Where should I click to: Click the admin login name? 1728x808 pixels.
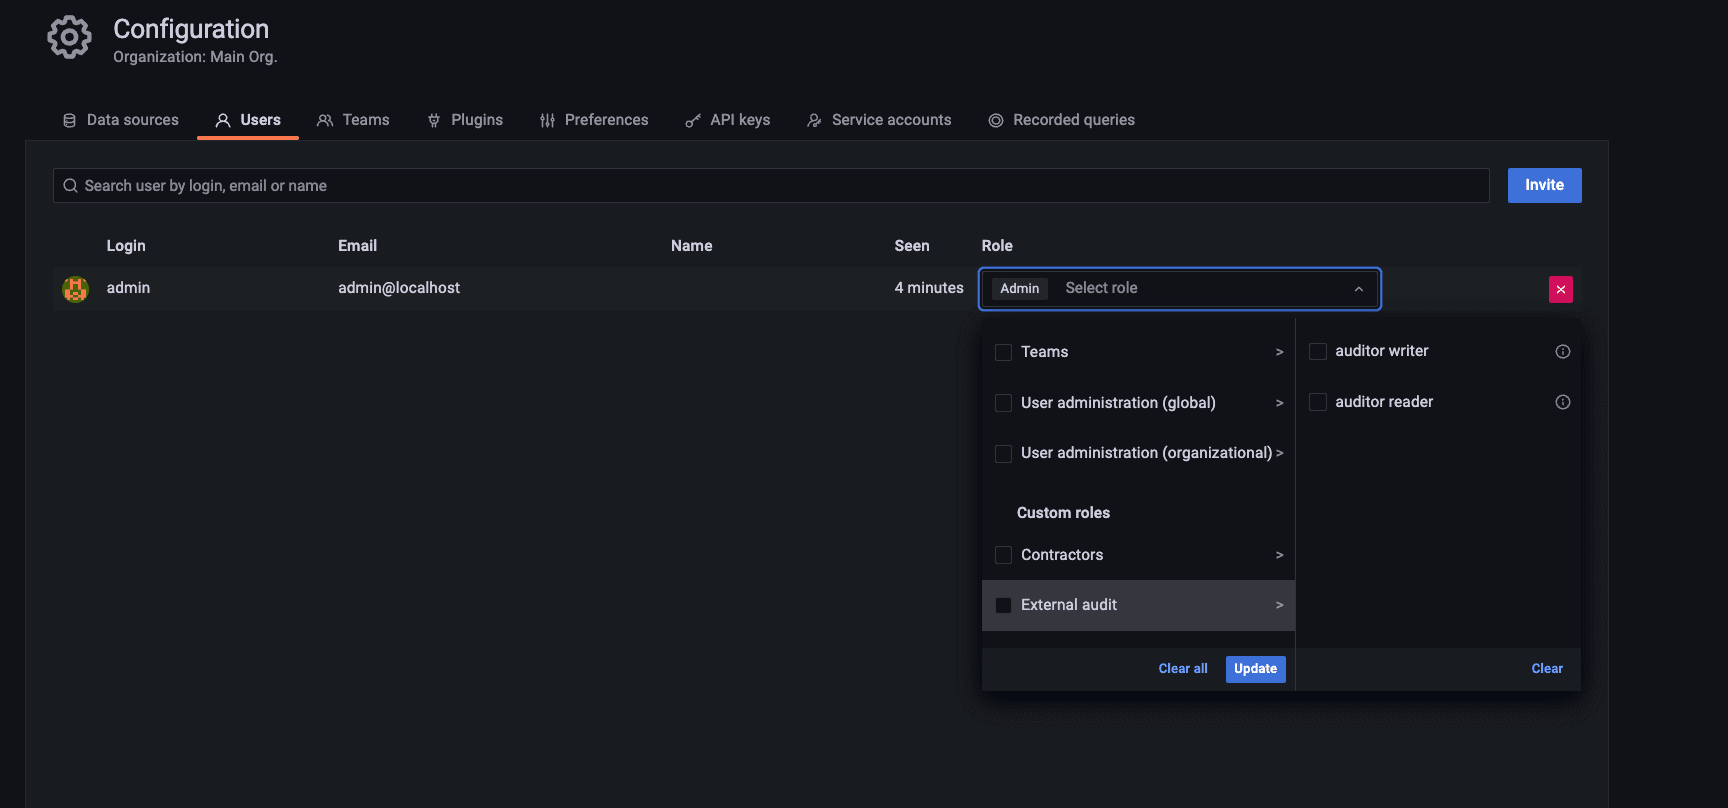(x=128, y=288)
